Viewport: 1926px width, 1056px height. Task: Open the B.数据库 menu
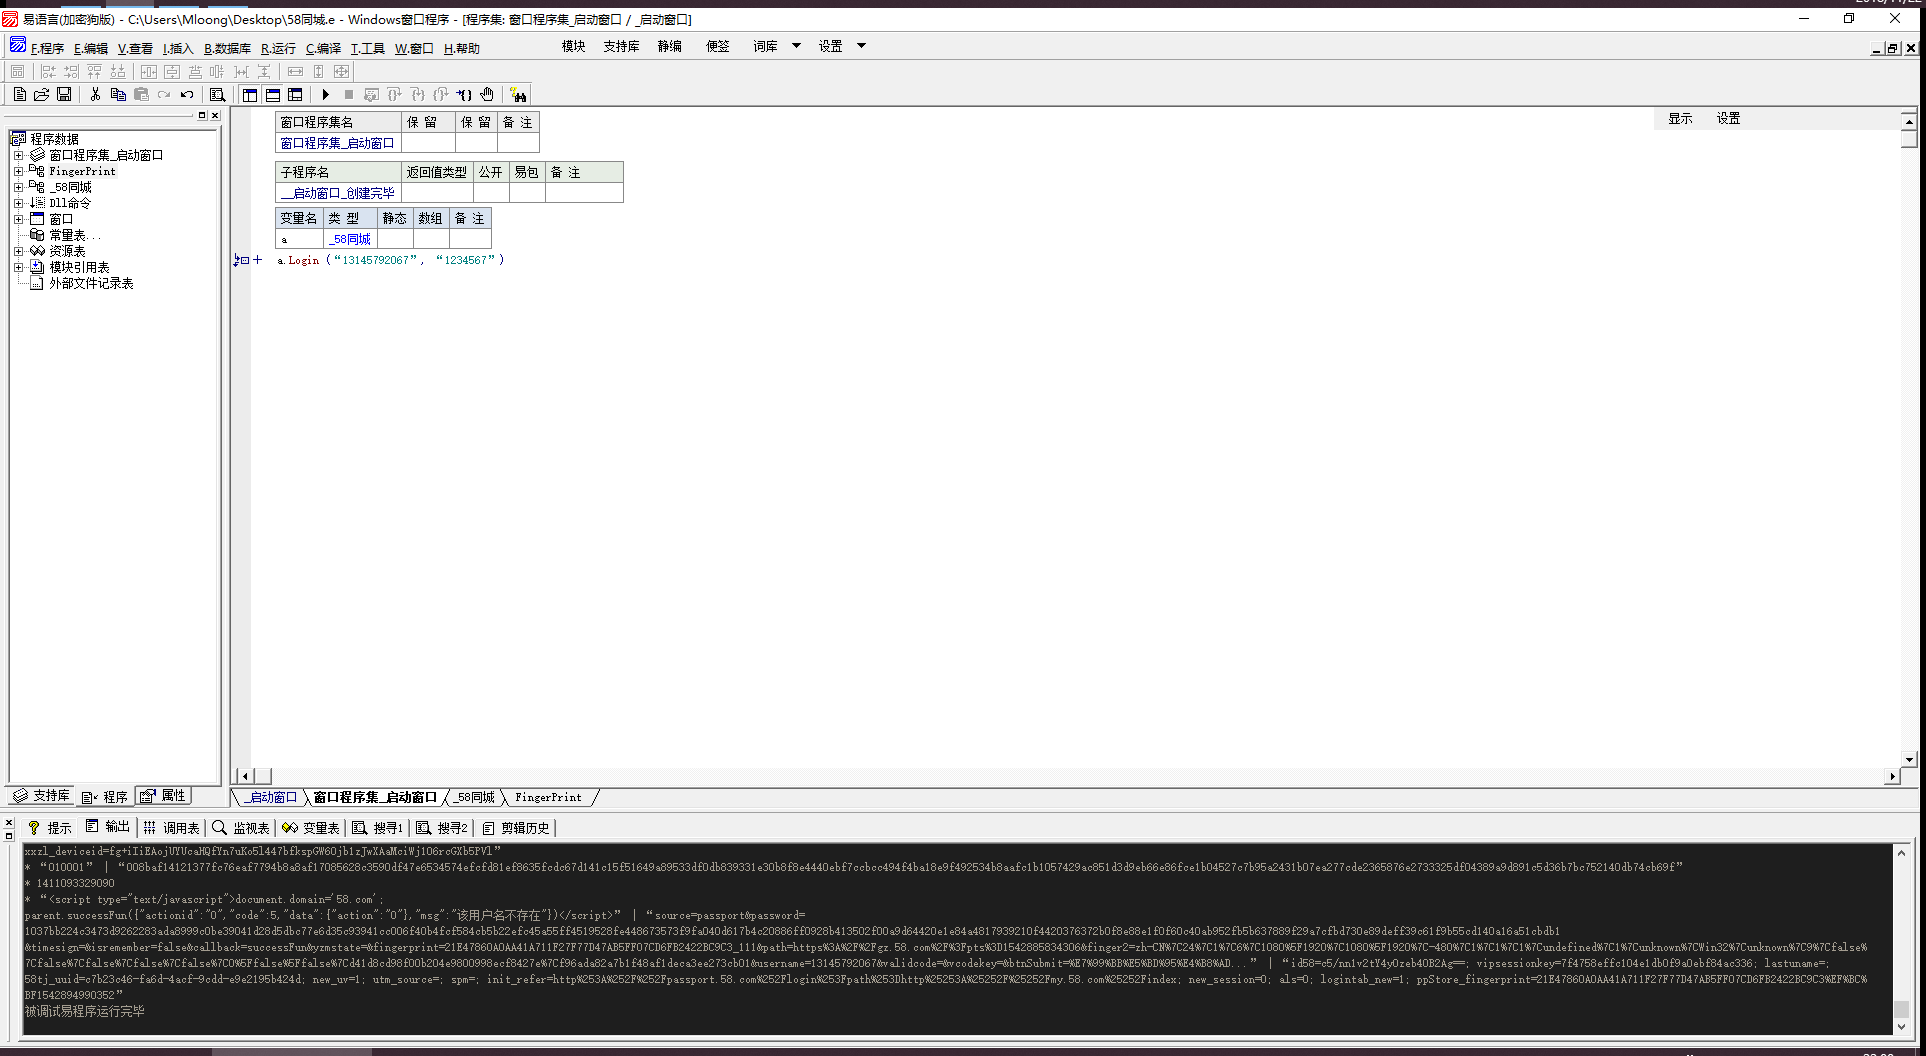(x=227, y=48)
